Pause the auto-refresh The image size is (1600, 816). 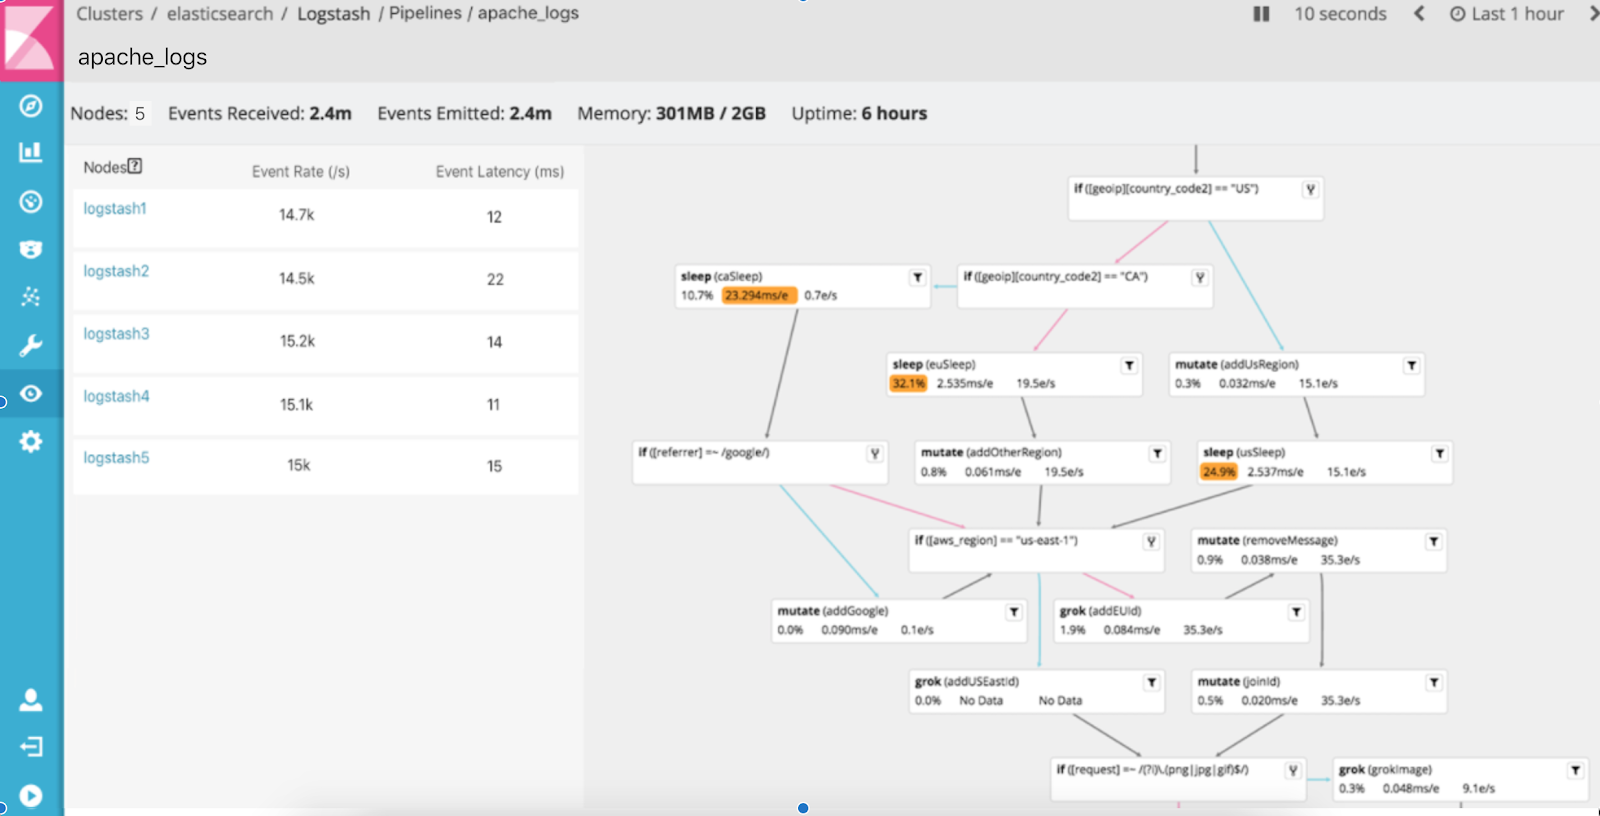(x=1261, y=14)
